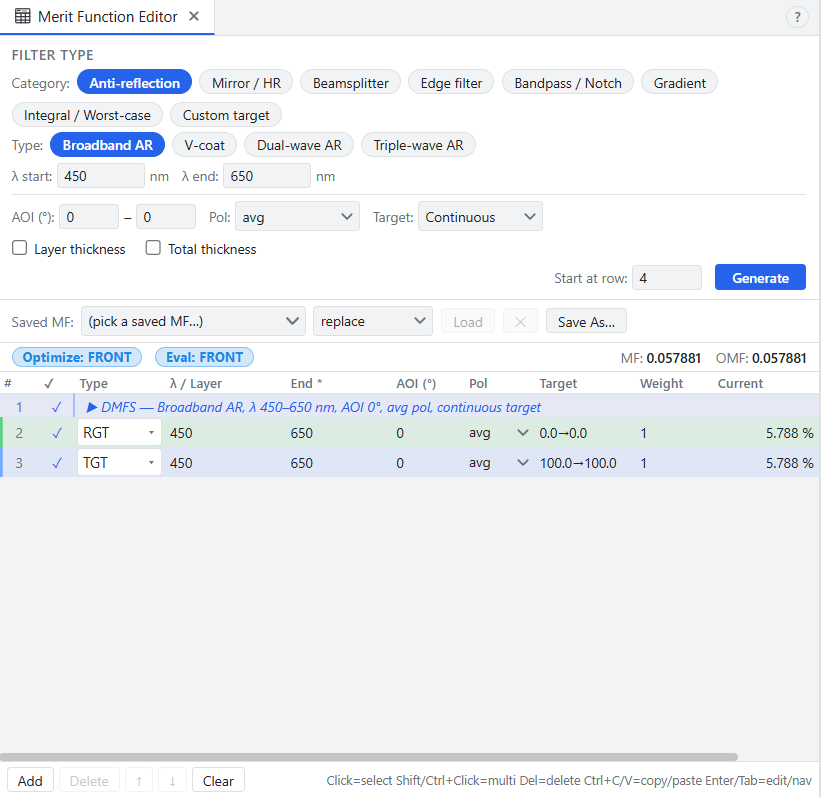Viewport: 821px width, 797px height.
Task: Select the Bandpass / Notch category
Action: click(568, 83)
